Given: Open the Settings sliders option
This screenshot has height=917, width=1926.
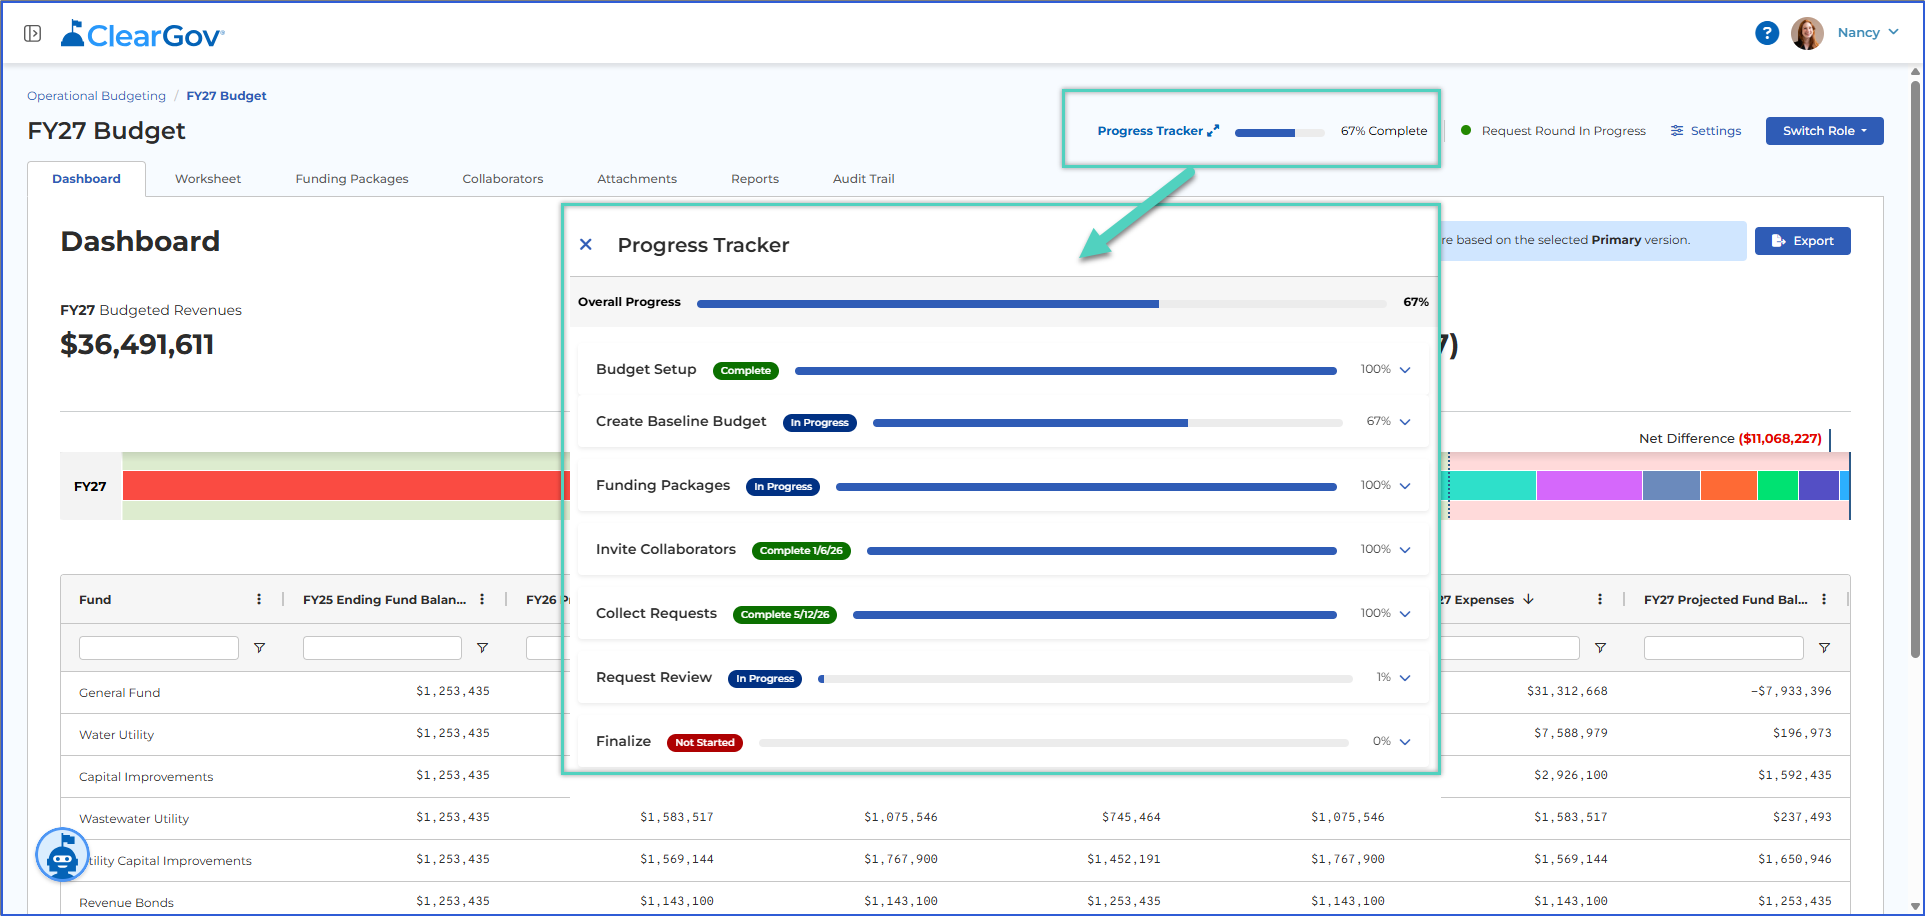Looking at the screenshot, I should pos(1706,131).
